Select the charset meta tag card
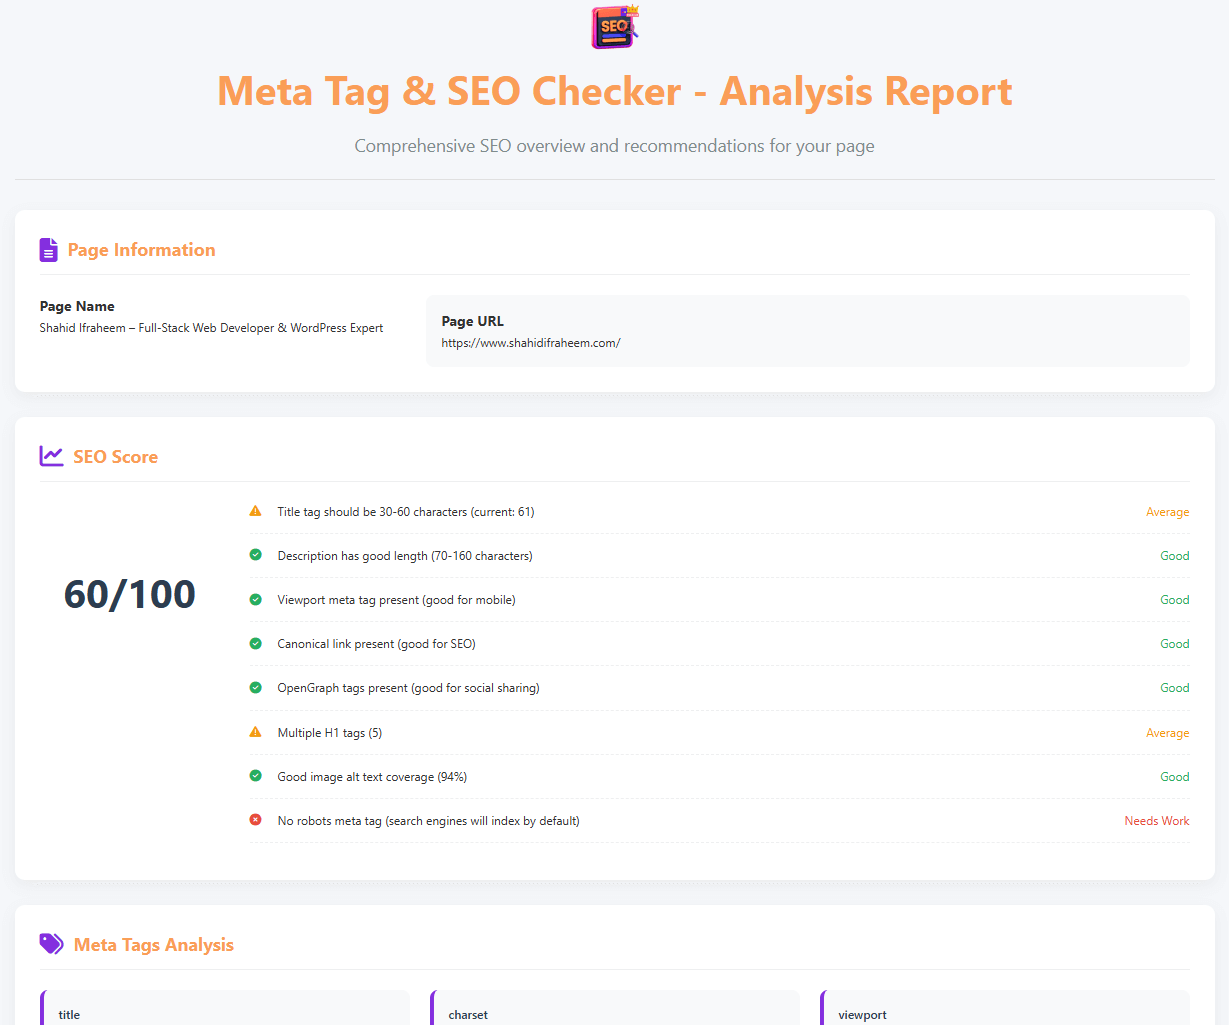This screenshot has width=1229, height=1025. tap(615, 1010)
